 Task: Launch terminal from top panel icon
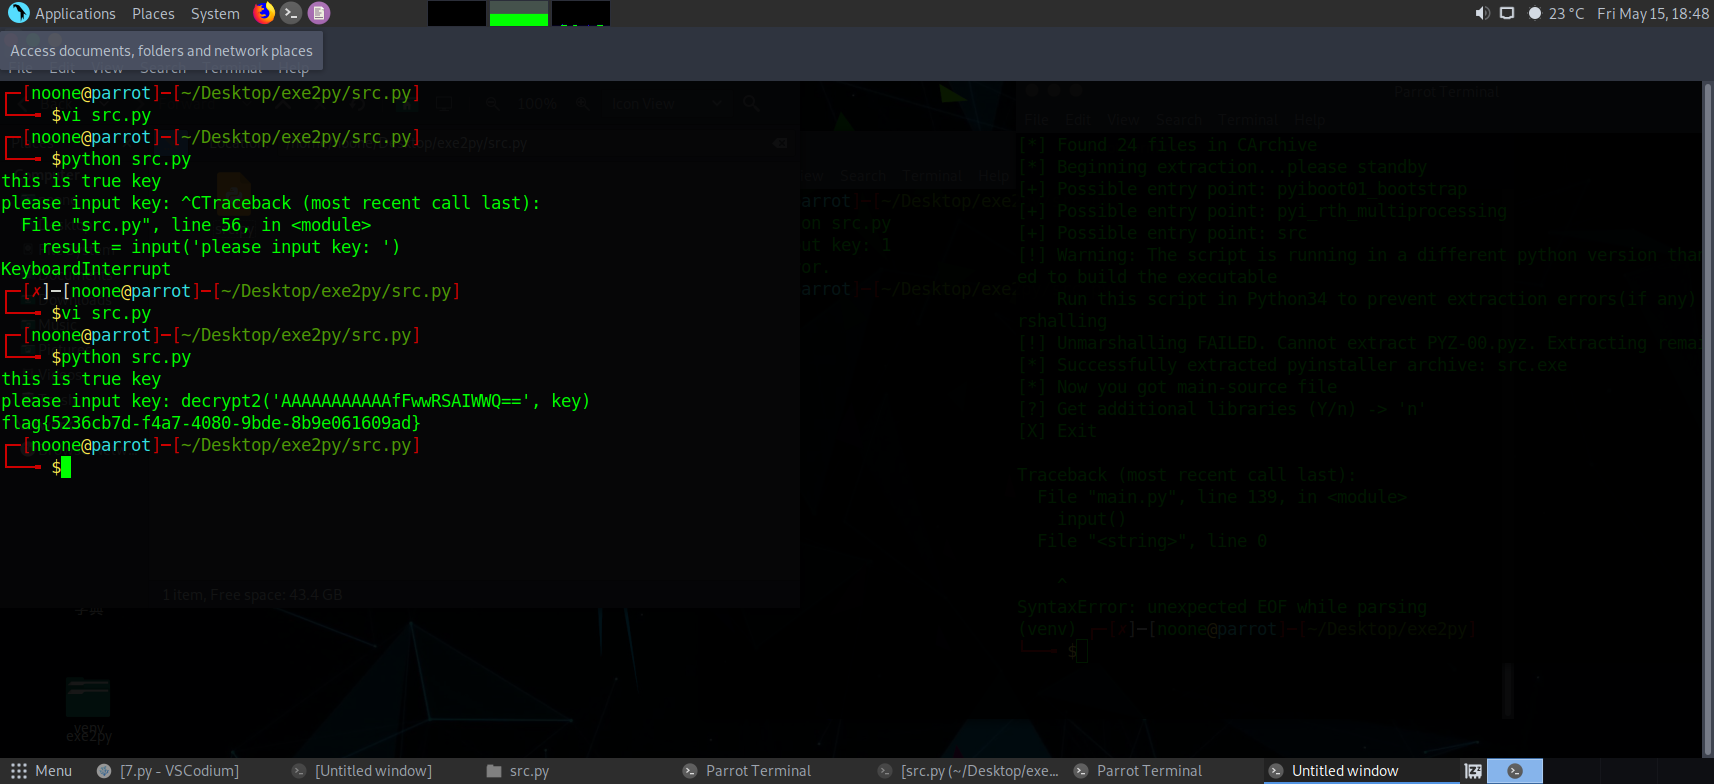point(291,13)
